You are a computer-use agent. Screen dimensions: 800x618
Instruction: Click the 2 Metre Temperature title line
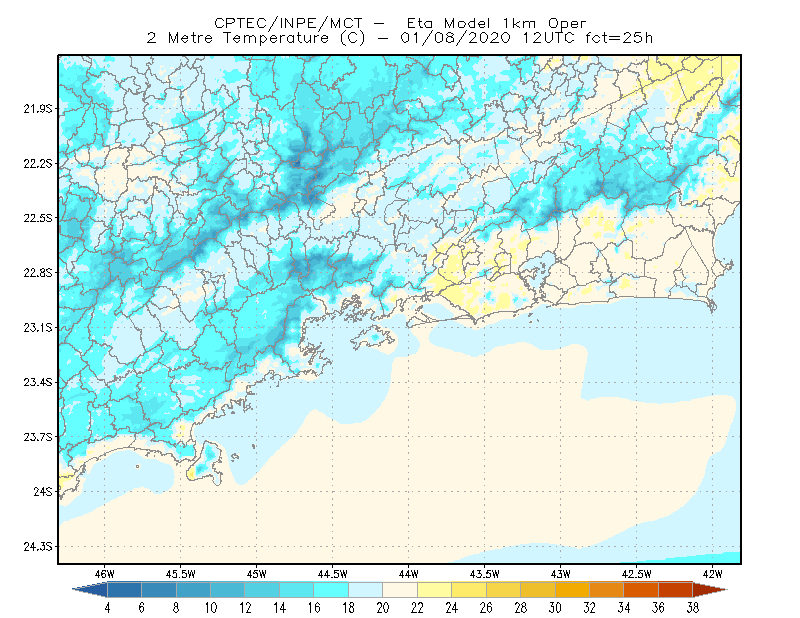click(399, 38)
